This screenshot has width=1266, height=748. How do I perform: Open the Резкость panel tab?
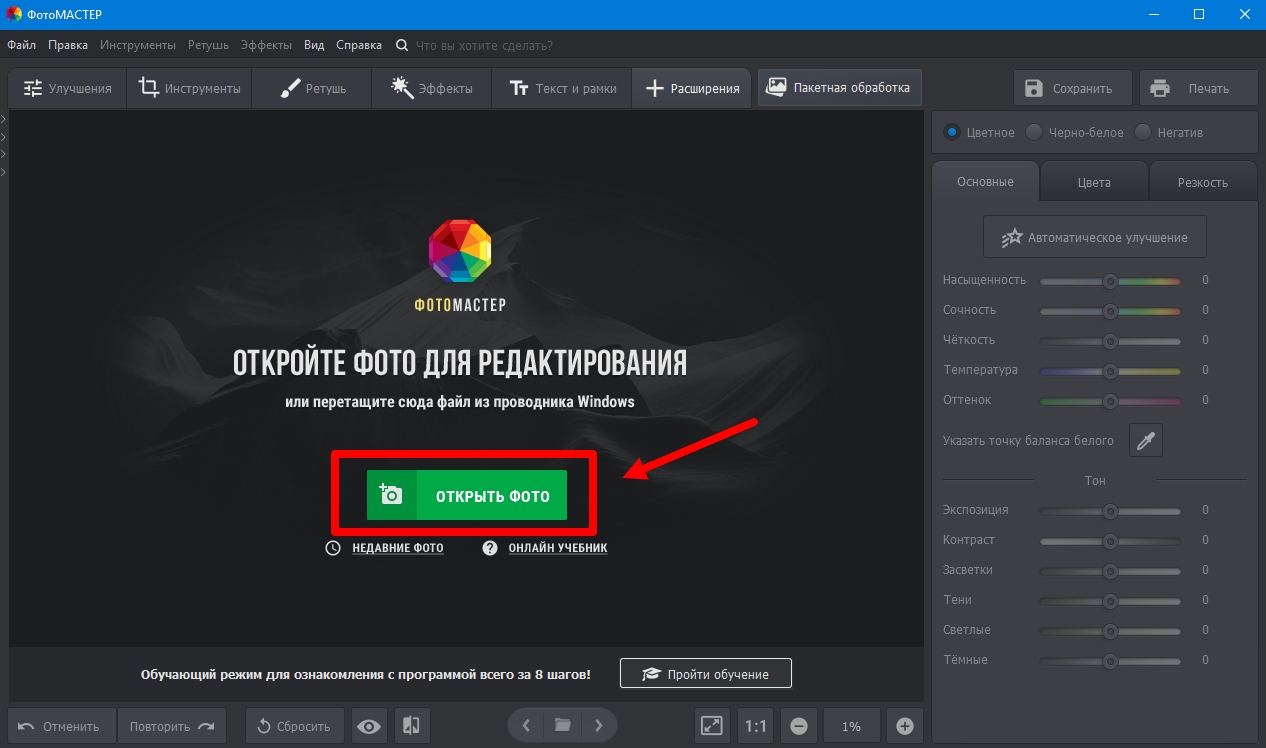1203,182
